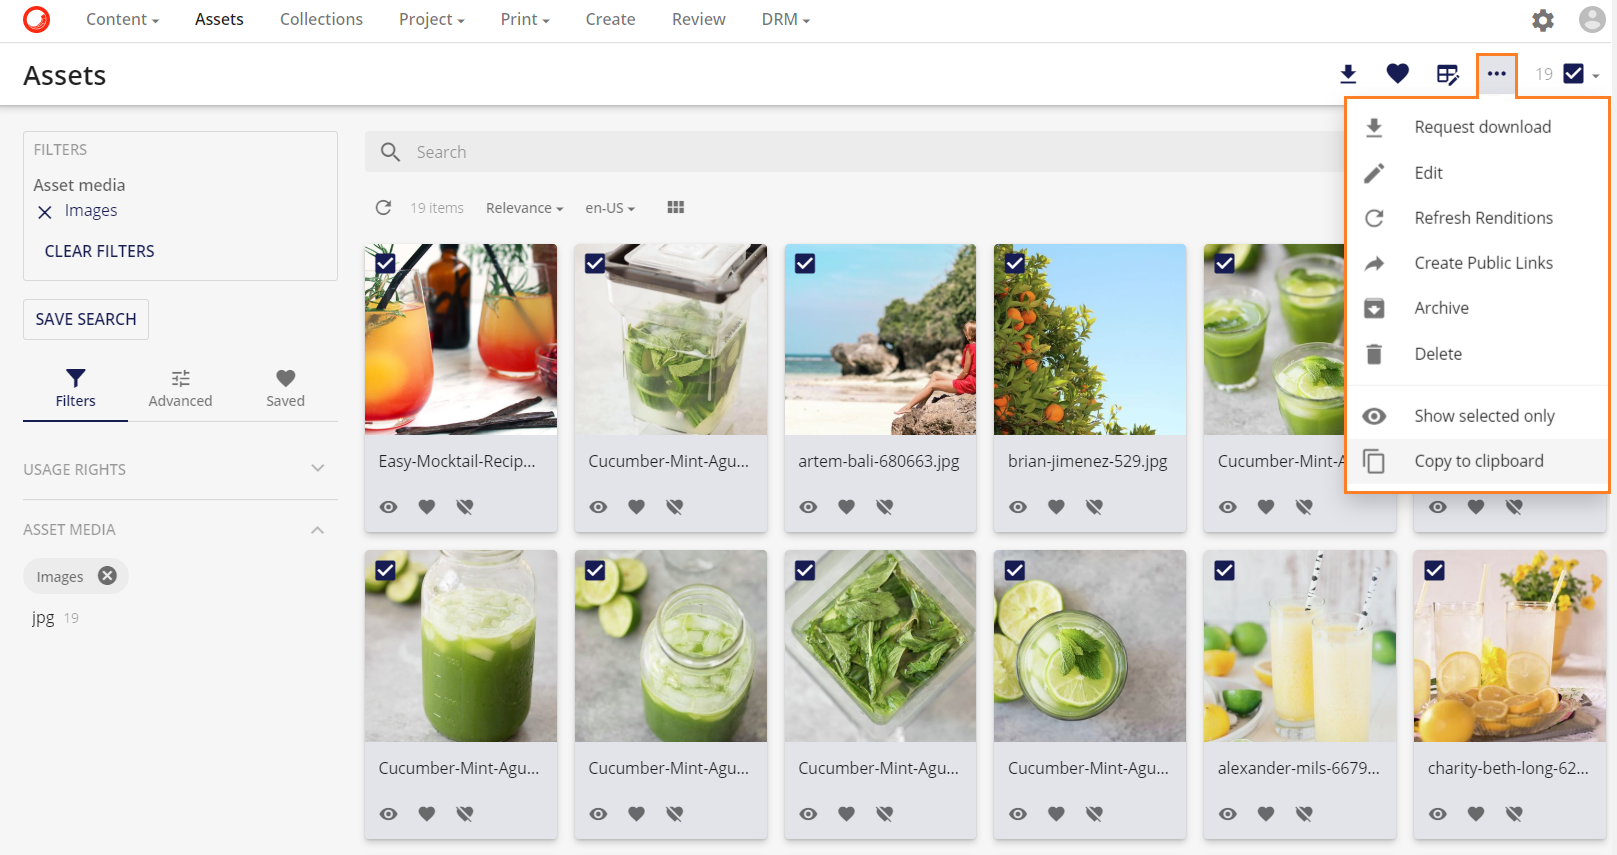Uncheck the artem-bali-680663.jpg checkbox
The height and width of the screenshot is (855, 1617).
coord(805,263)
